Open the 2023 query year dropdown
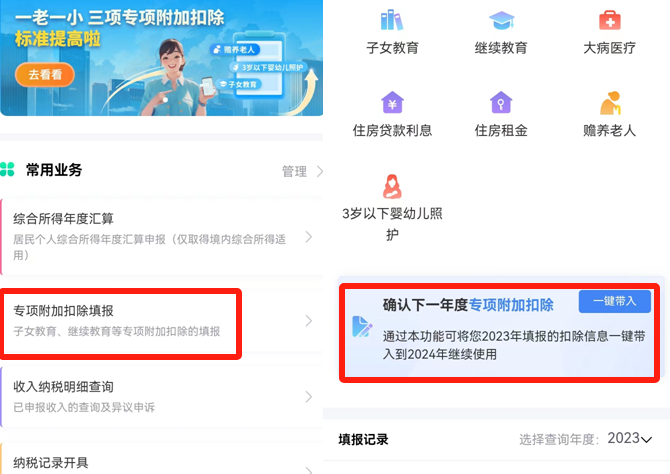Viewport: 670px width, 474px height. (x=629, y=439)
